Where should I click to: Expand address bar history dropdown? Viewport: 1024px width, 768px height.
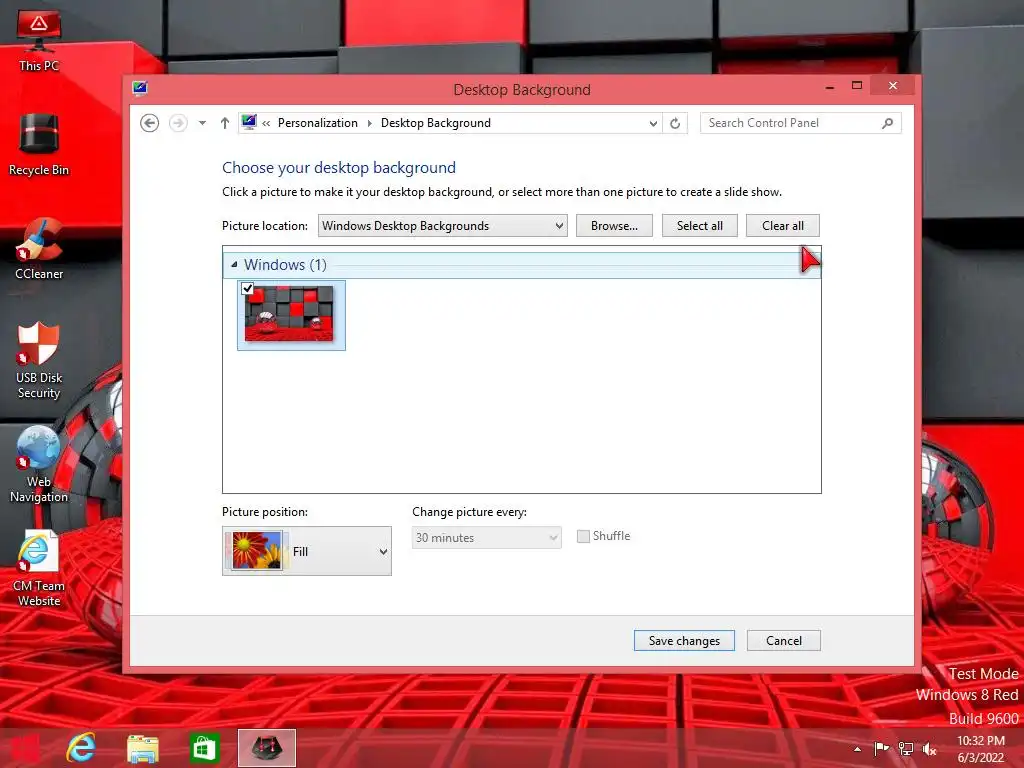(x=653, y=123)
